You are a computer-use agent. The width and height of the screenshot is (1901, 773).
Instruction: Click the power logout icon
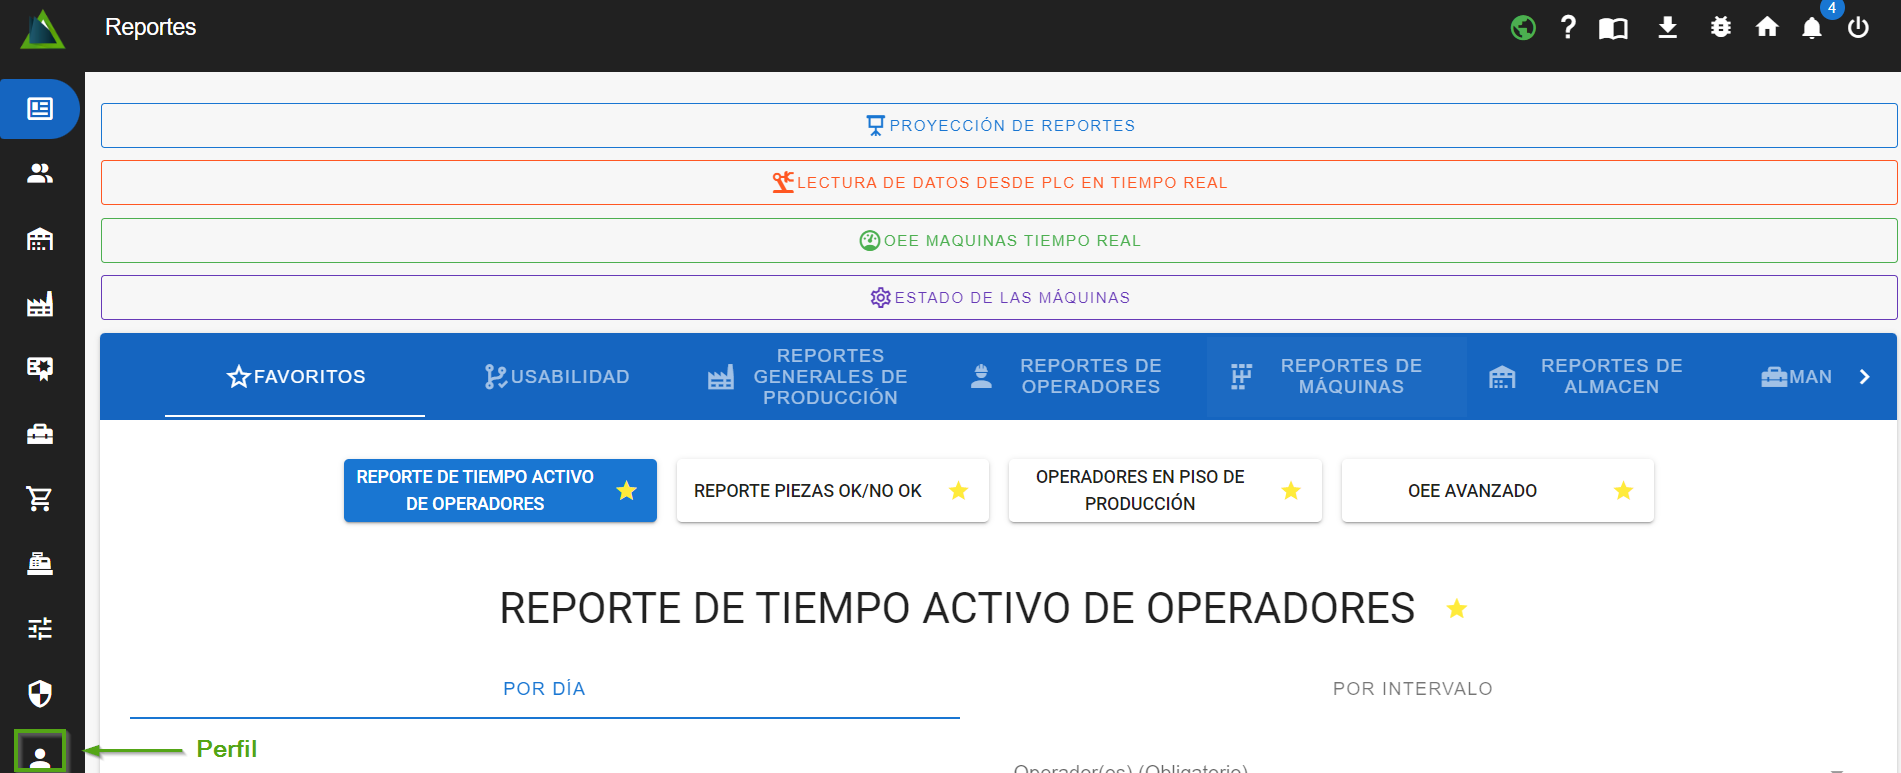coord(1858,28)
